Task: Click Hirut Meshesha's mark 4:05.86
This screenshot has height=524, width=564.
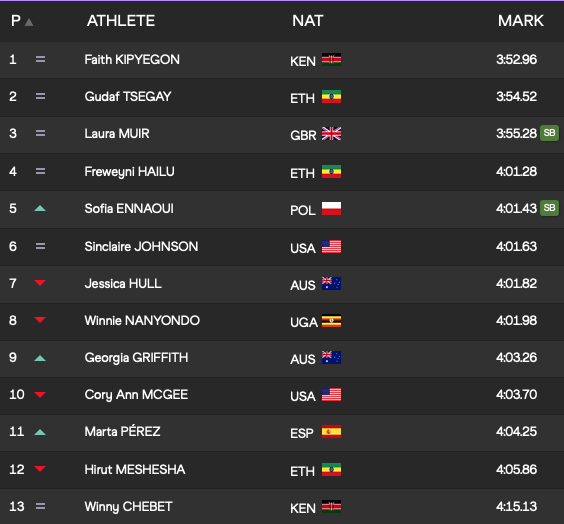Action: (x=516, y=469)
